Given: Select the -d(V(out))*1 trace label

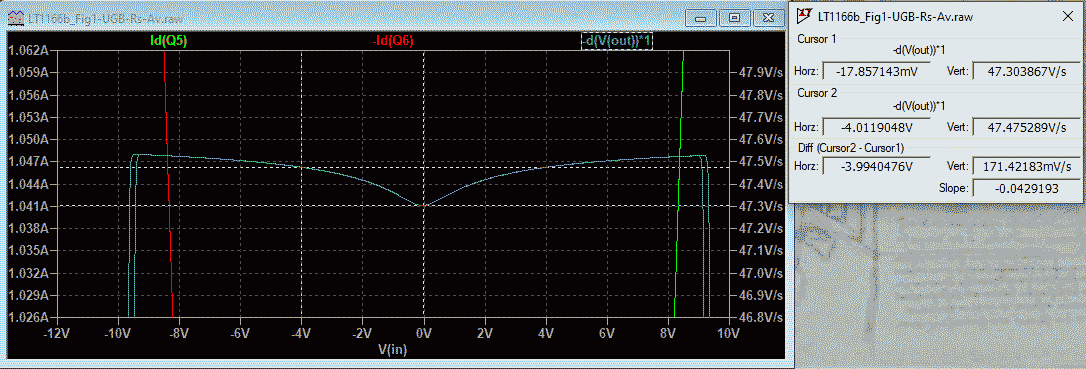Looking at the screenshot, I should click(616, 42).
